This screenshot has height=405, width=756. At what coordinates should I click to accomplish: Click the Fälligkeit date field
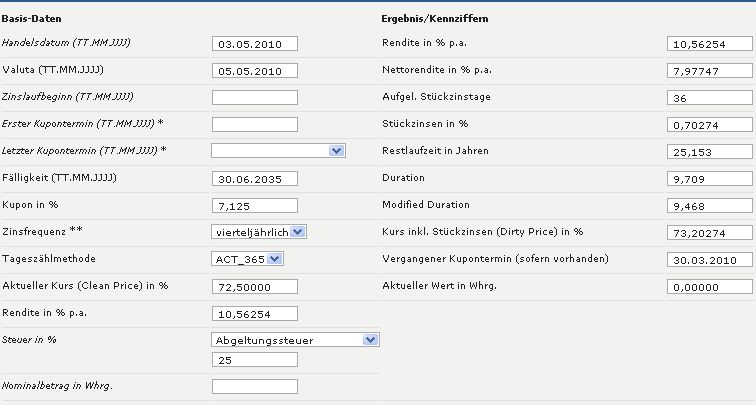[255, 178]
